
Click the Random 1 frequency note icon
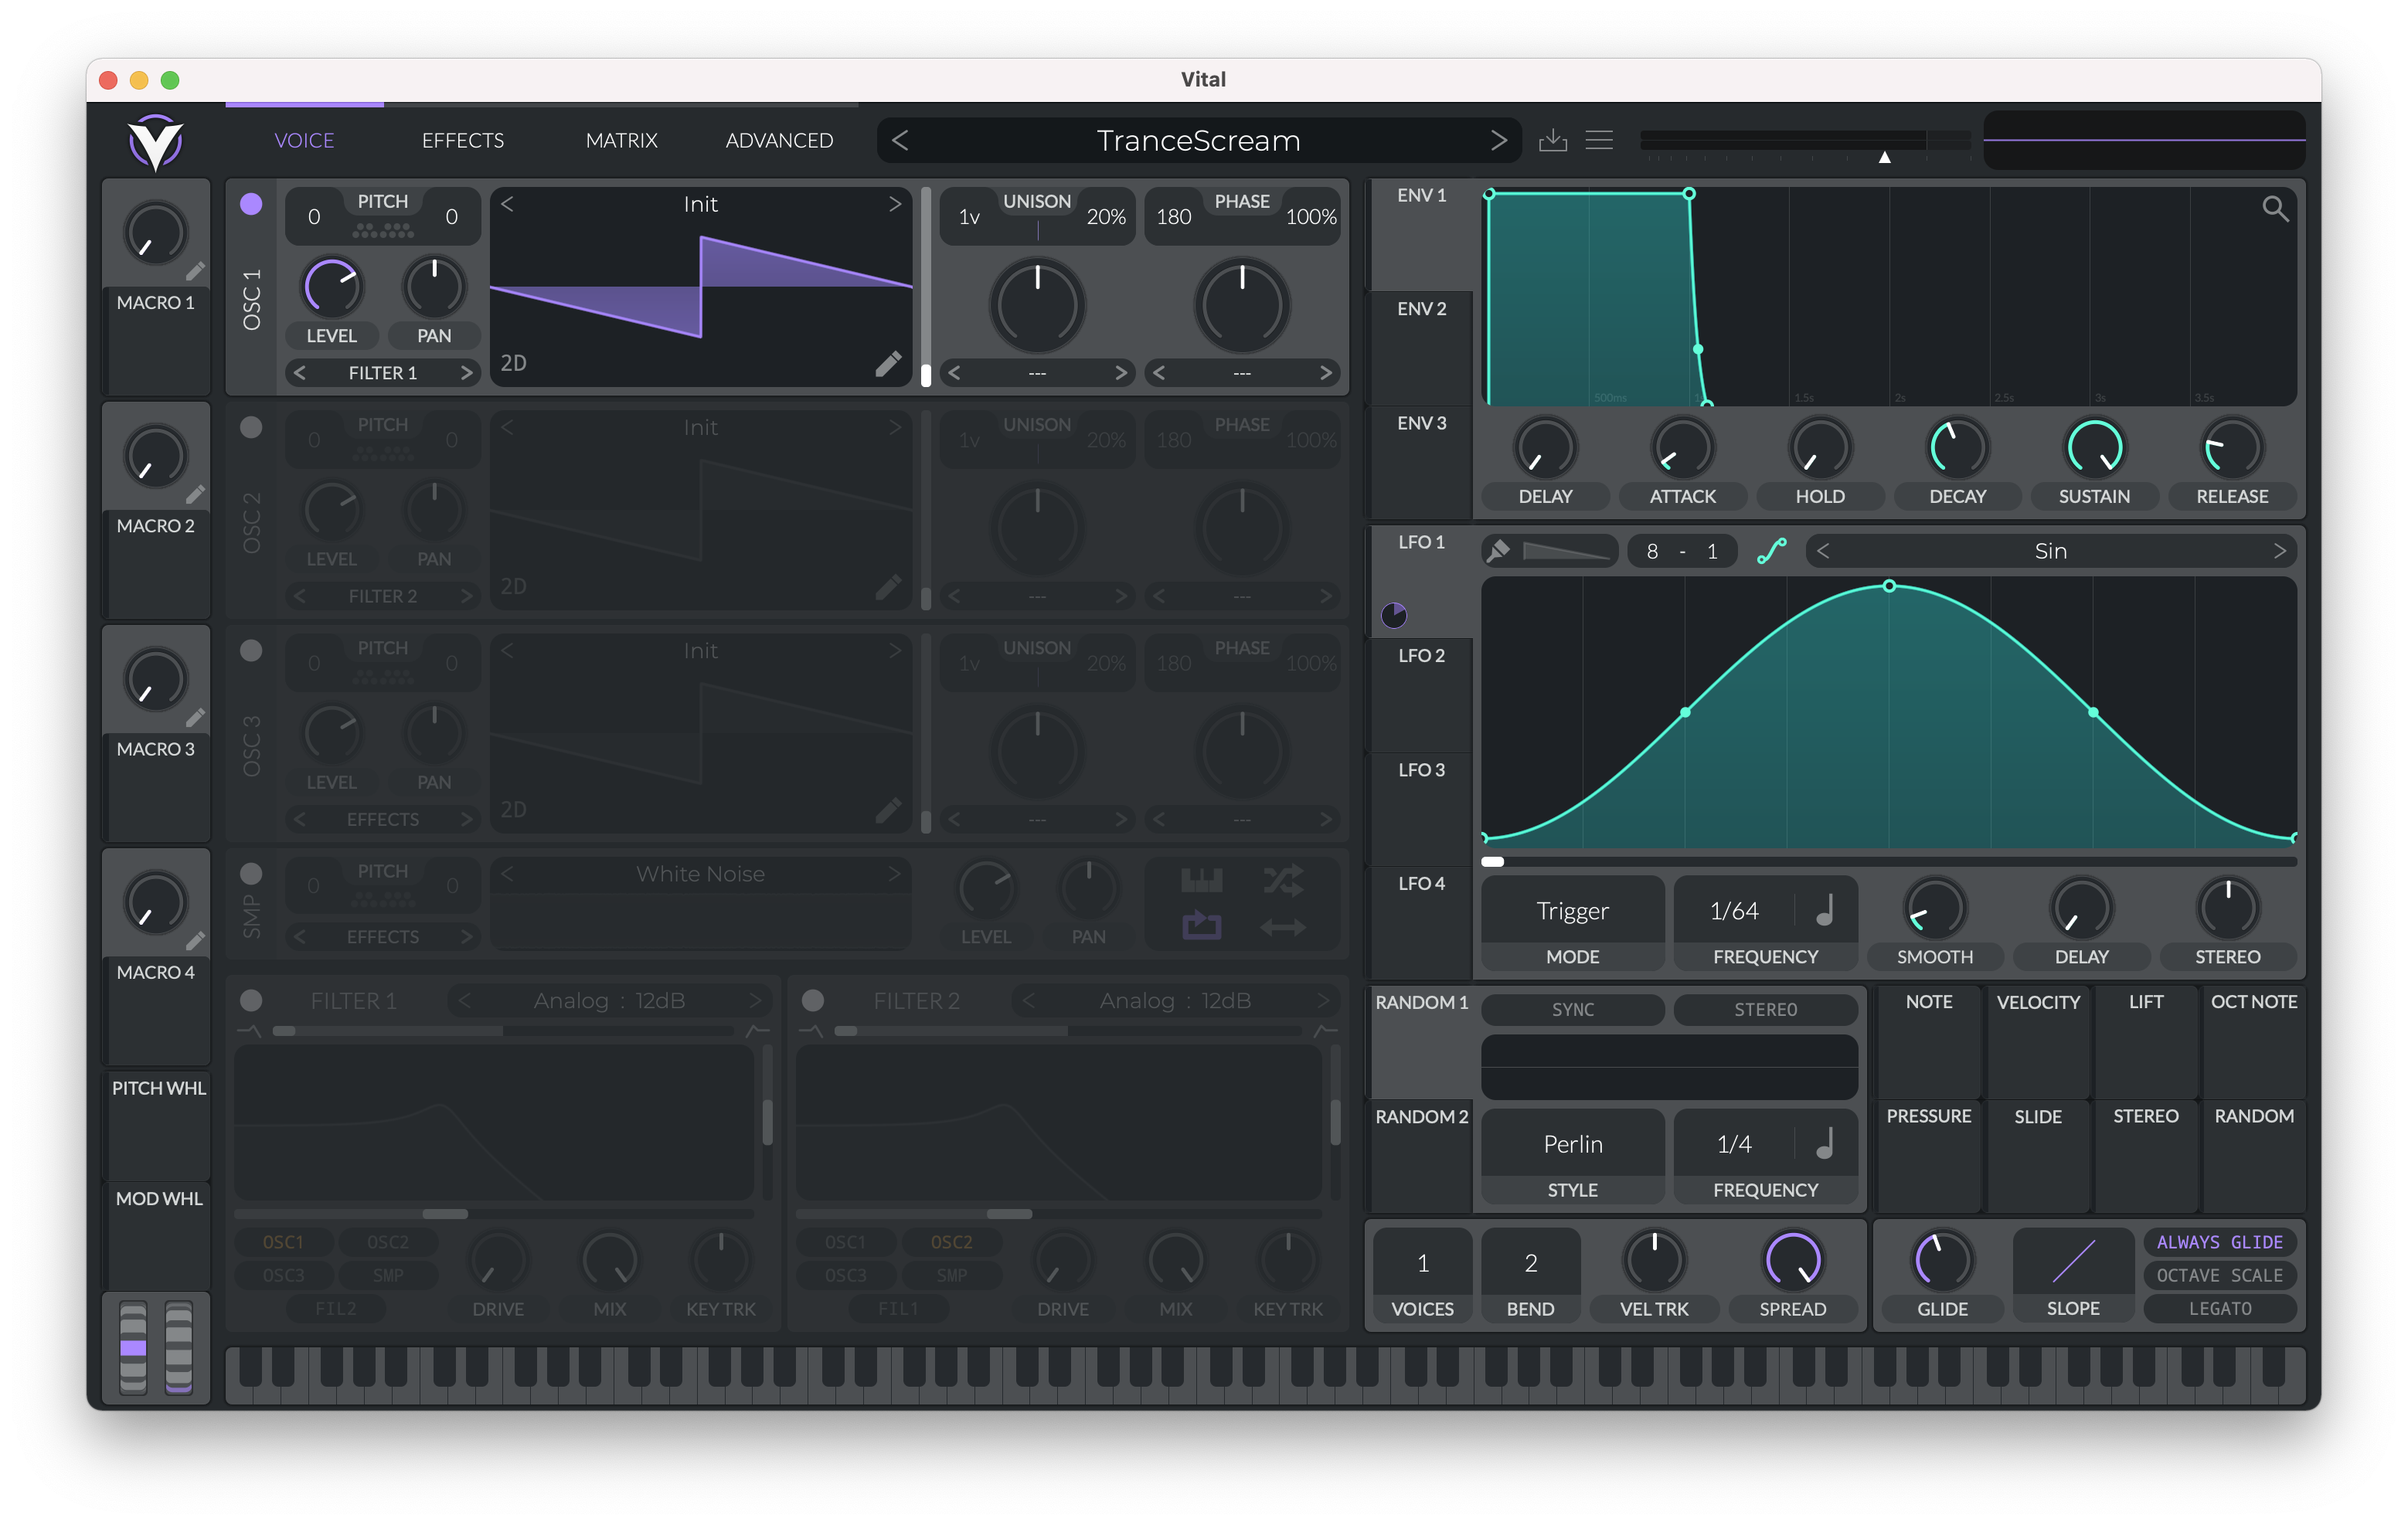pyautogui.click(x=1825, y=1143)
